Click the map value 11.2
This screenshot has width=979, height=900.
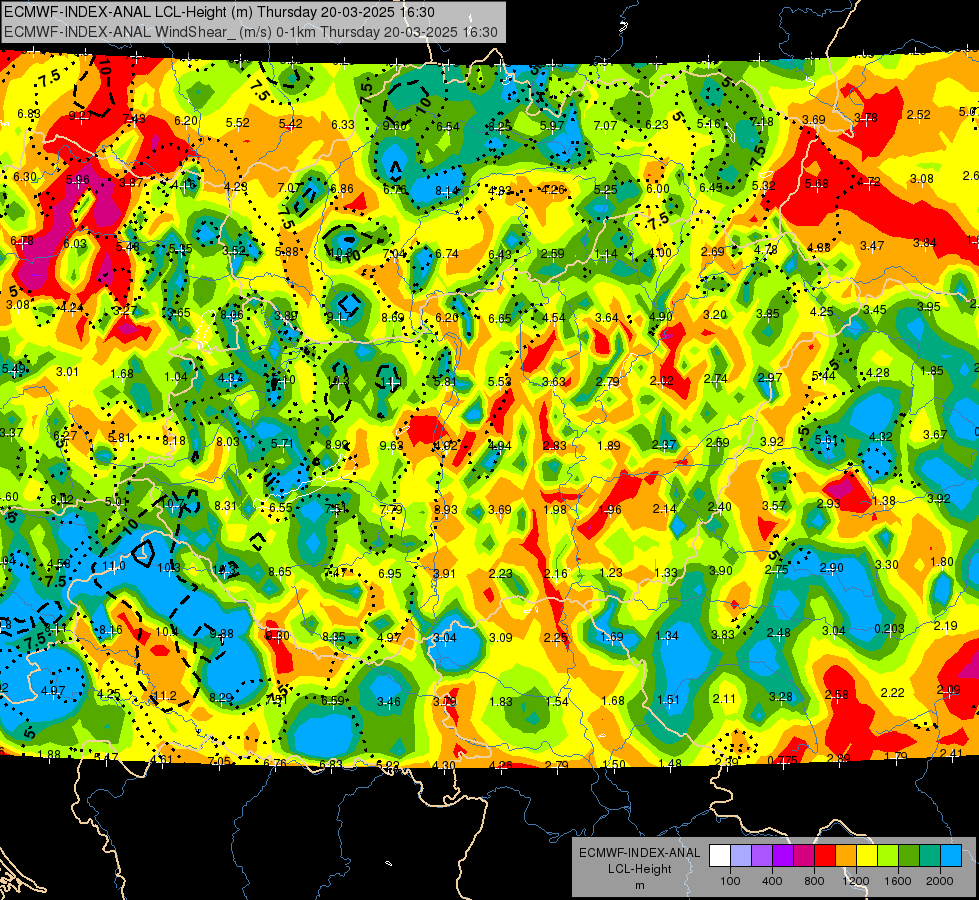coord(165,695)
